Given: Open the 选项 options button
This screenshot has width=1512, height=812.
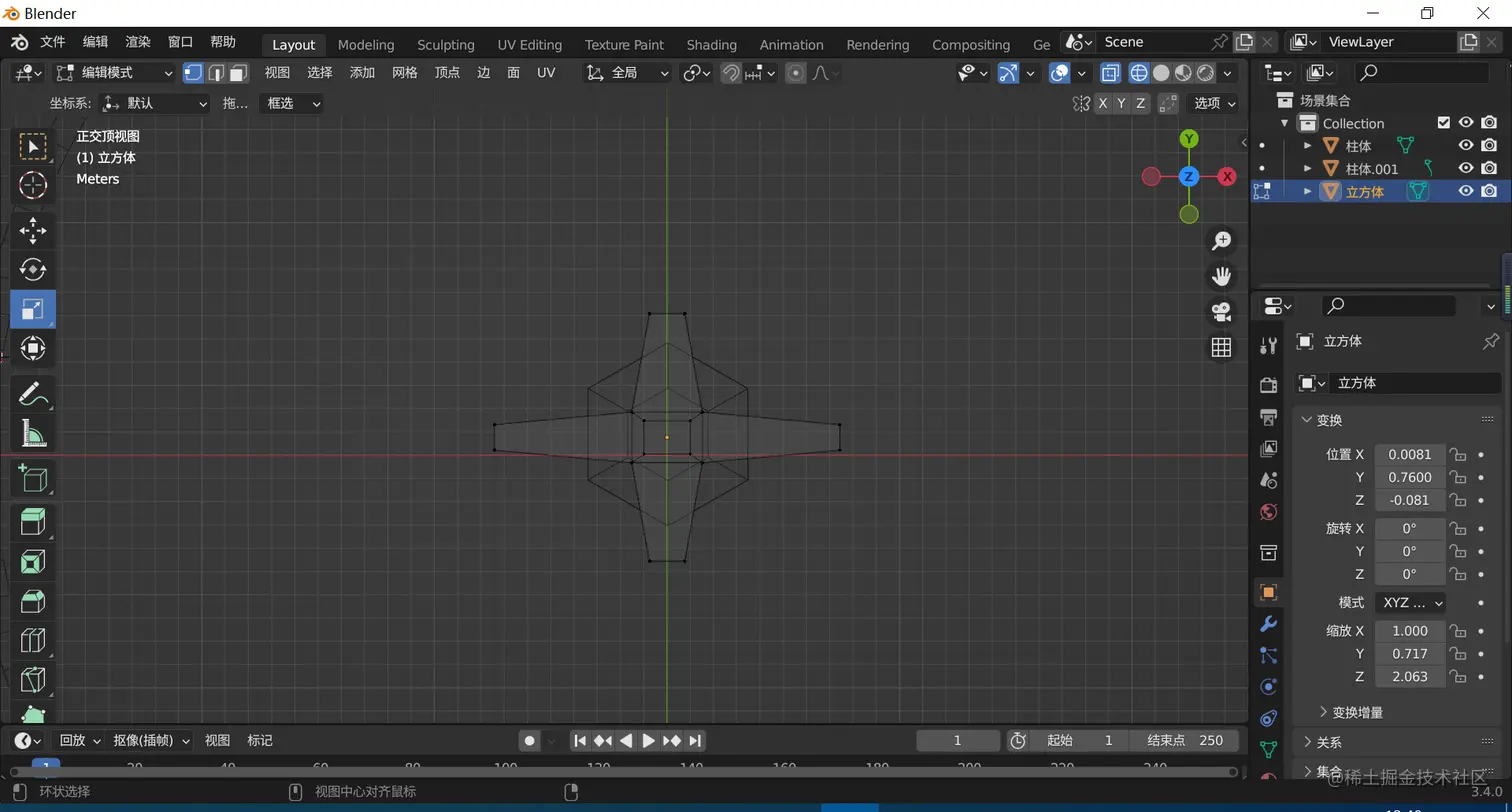Looking at the screenshot, I should [1214, 103].
